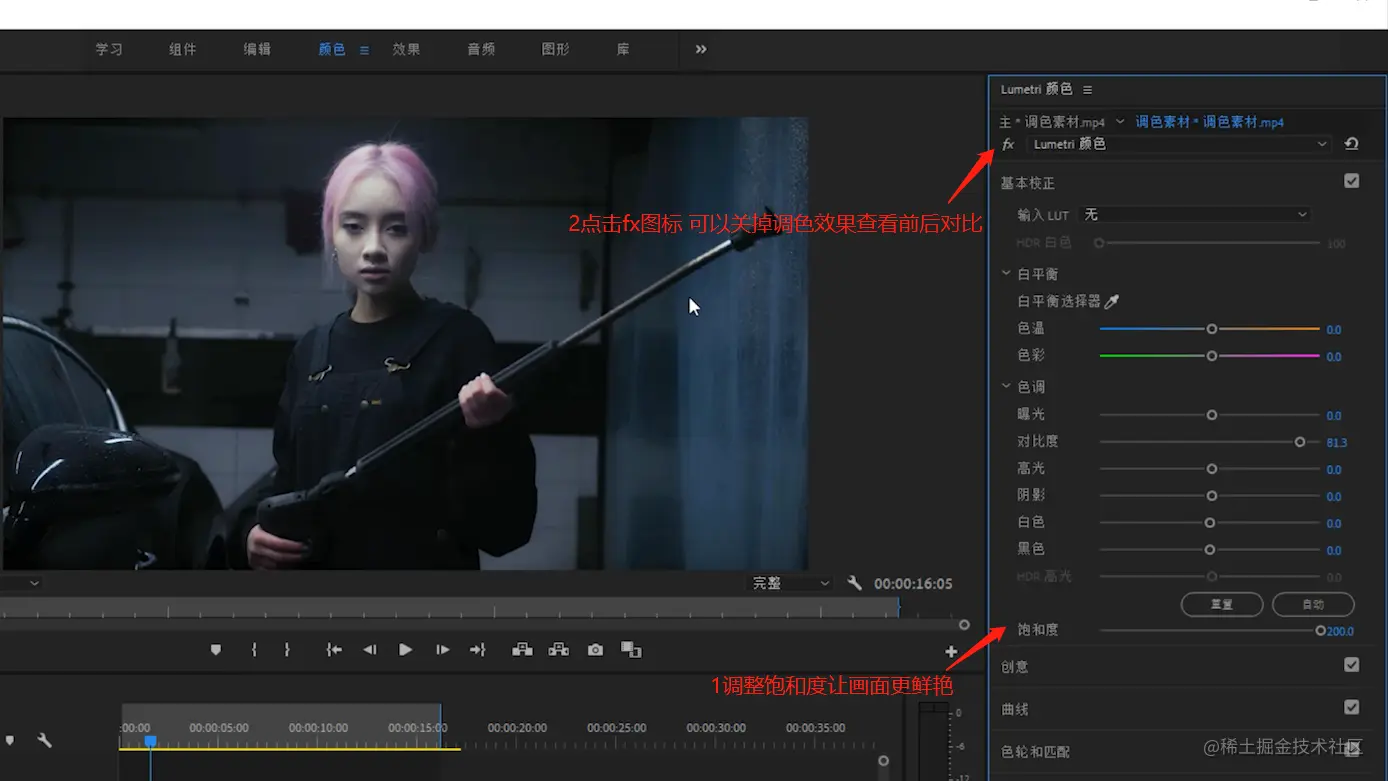The image size is (1388, 781).
Task: Open the master clip dropdown arrow
Action: click(x=1120, y=122)
